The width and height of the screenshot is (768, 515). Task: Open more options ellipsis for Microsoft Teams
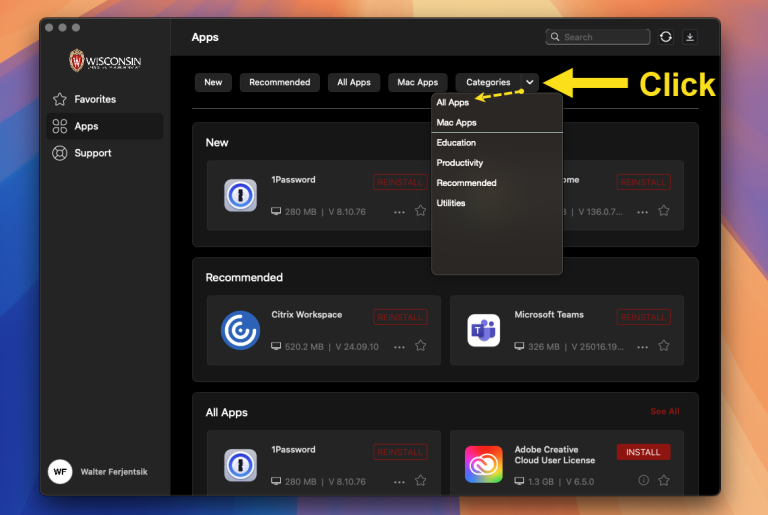point(643,347)
